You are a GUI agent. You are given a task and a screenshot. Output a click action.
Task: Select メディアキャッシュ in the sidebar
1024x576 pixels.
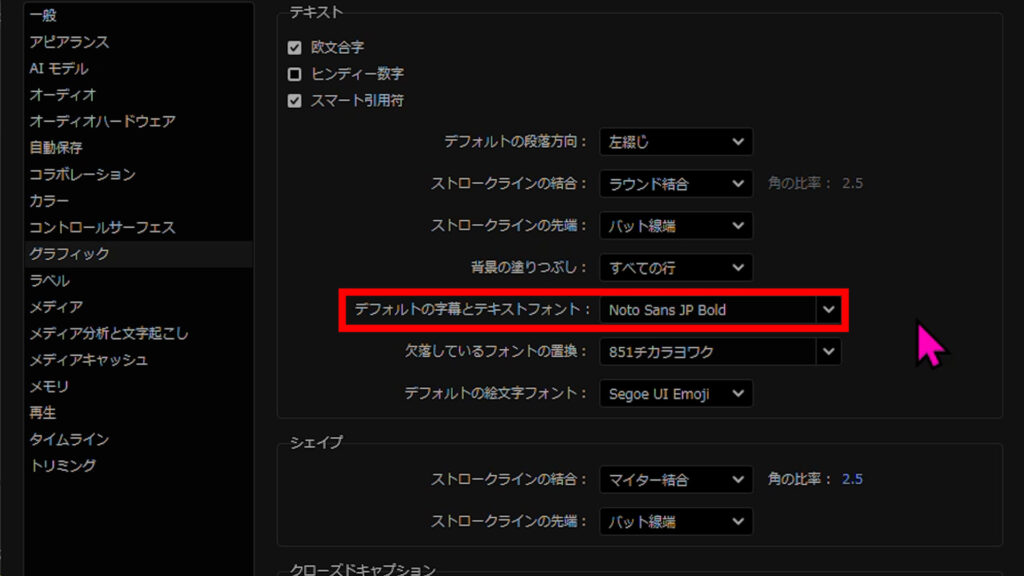[89, 360]
